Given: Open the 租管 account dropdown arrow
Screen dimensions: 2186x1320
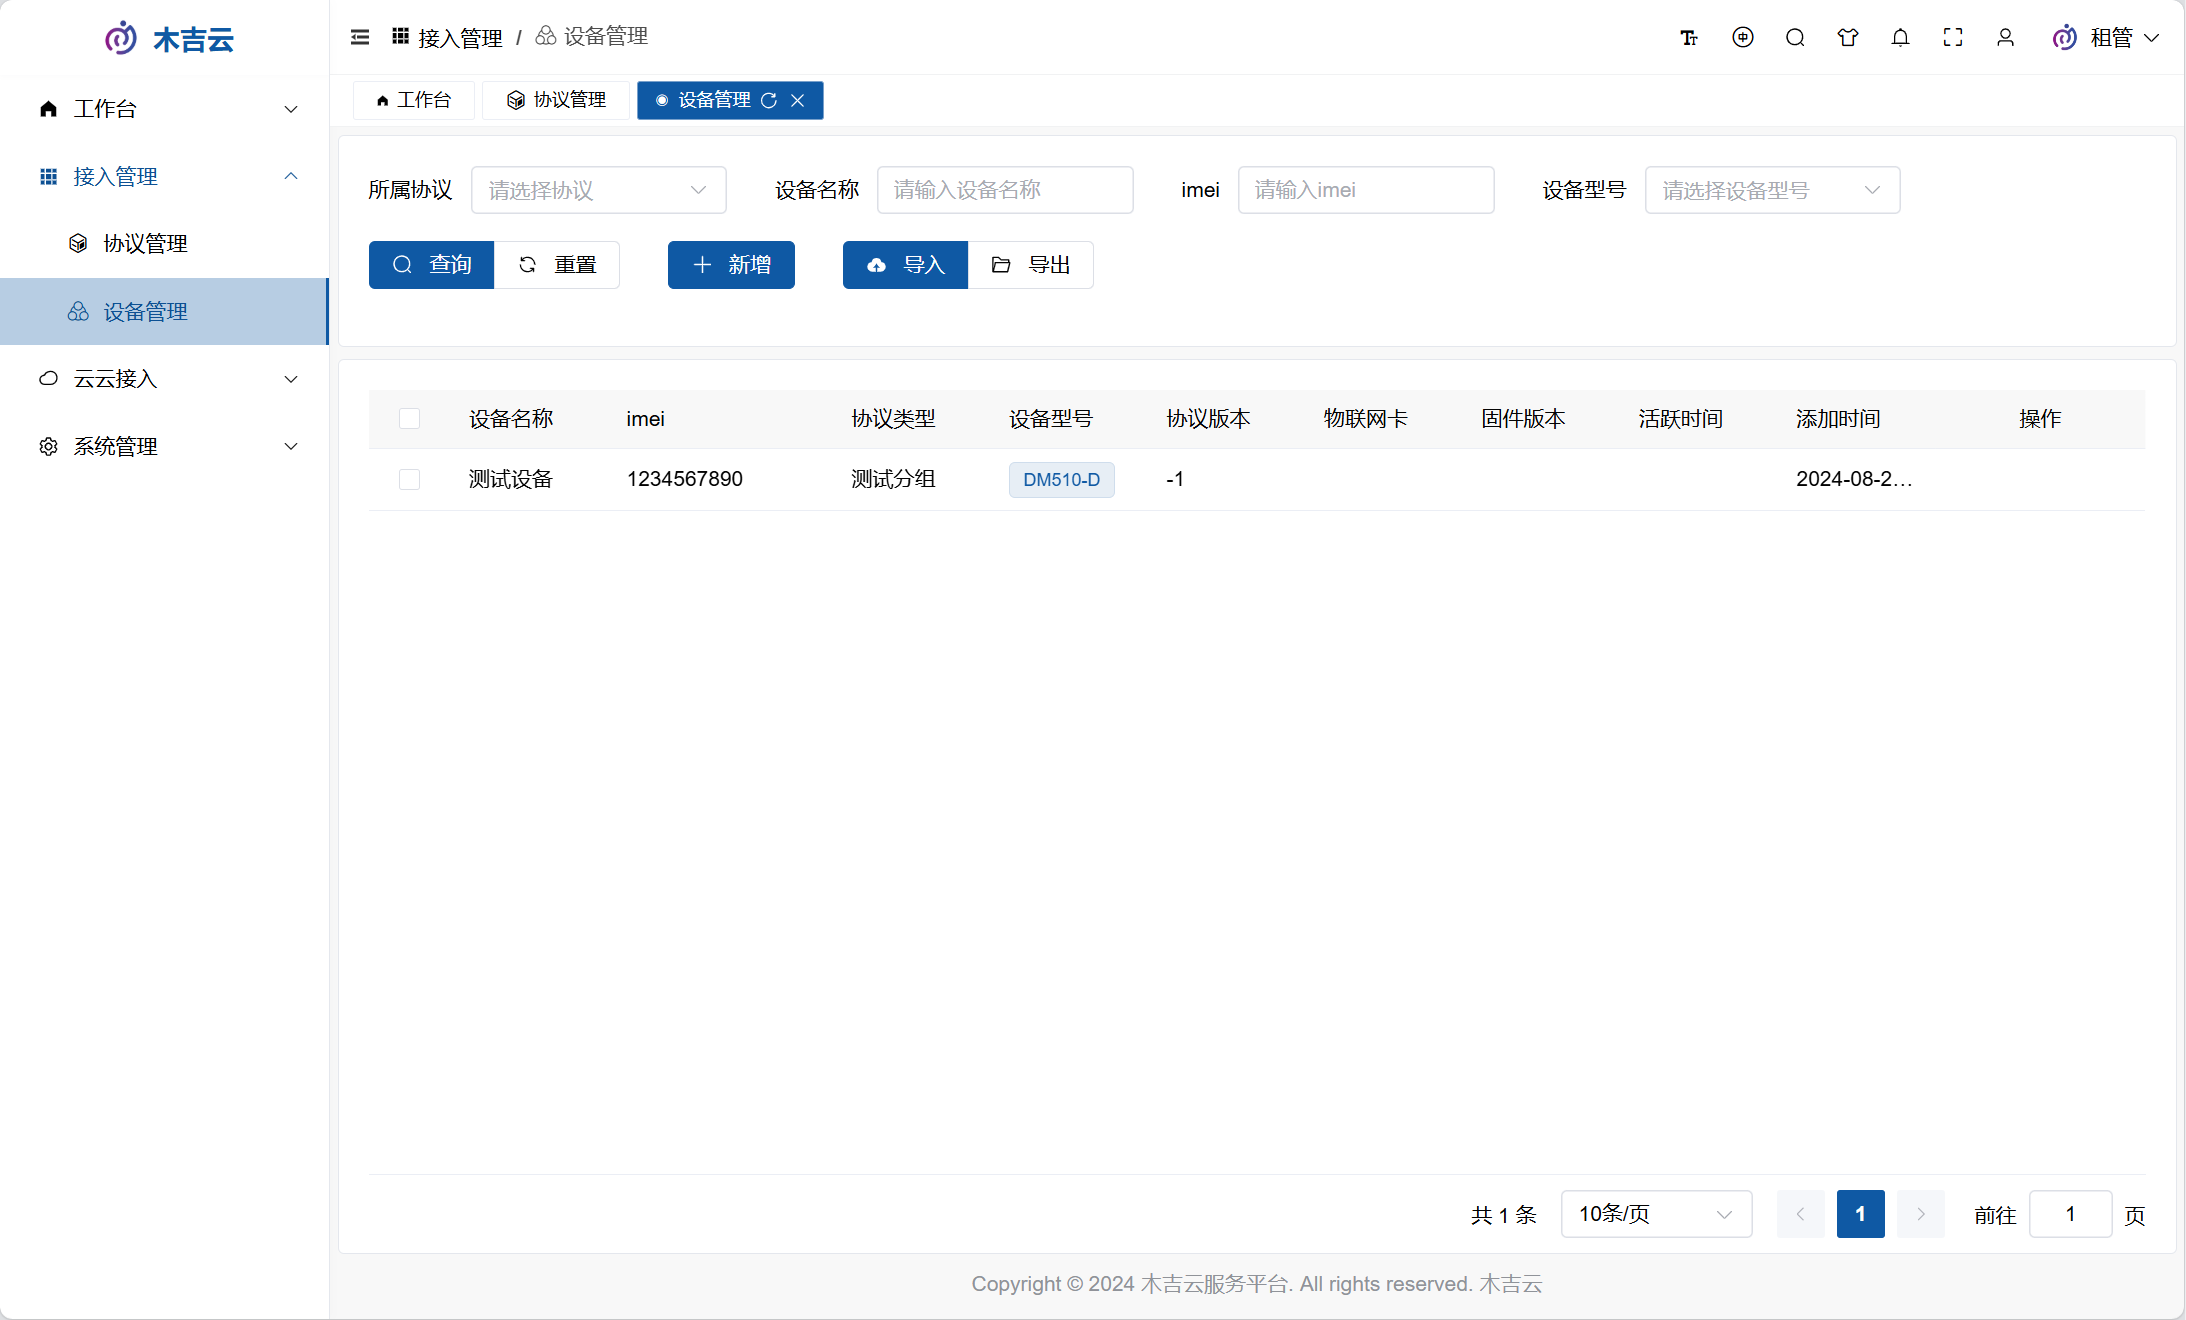Looking at the screenshot, I should pos(2152,38).
